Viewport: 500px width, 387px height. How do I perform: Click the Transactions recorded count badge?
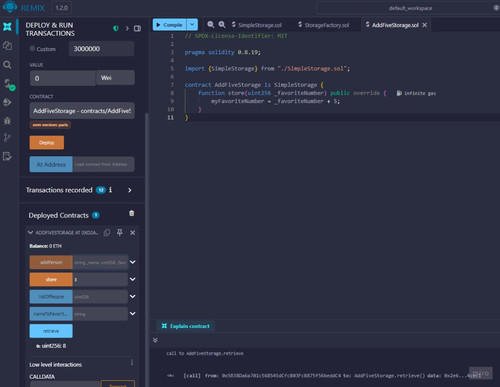(101, 190)
